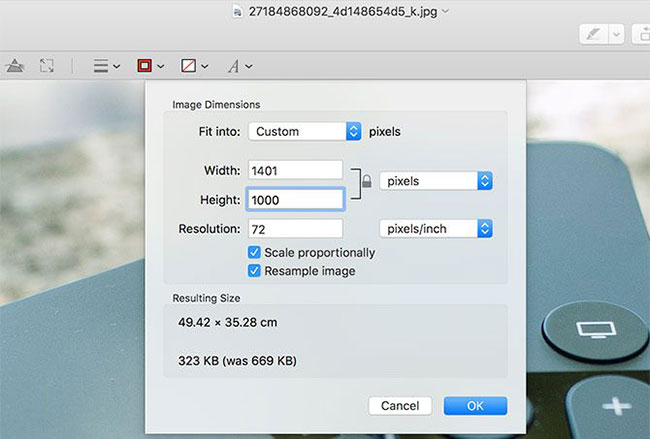Click the Adjust Size tool icon
This screenshot has width=650, height=439.
point(47,66)
